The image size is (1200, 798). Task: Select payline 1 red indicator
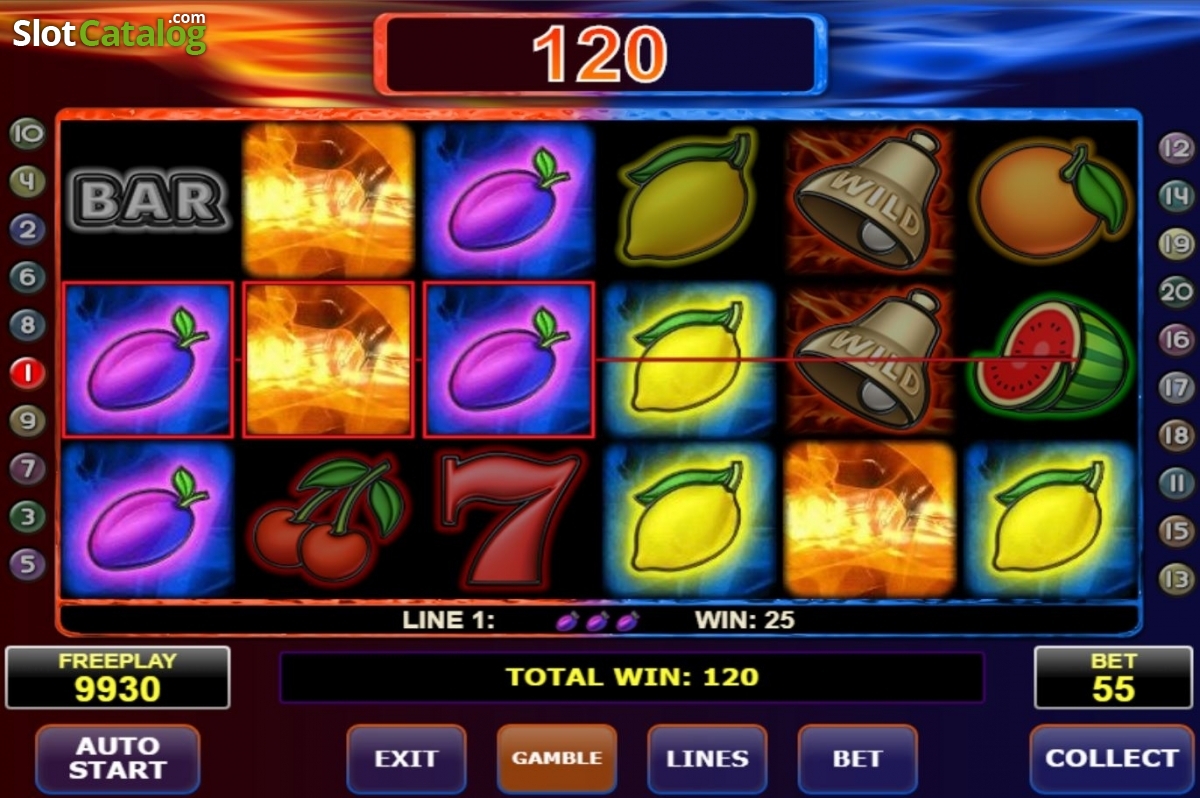28,373
